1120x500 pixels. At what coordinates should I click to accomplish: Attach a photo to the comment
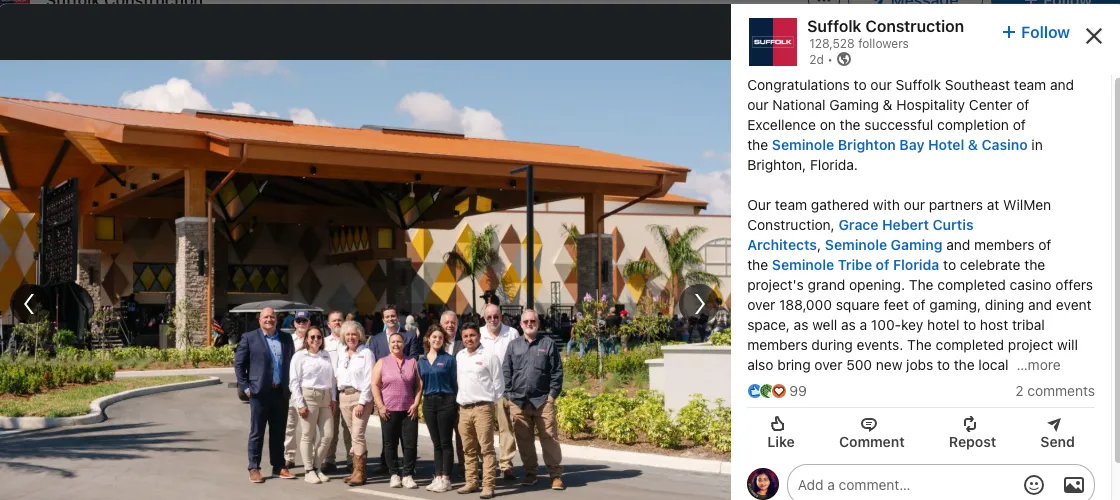click(x=1073, y=484)
